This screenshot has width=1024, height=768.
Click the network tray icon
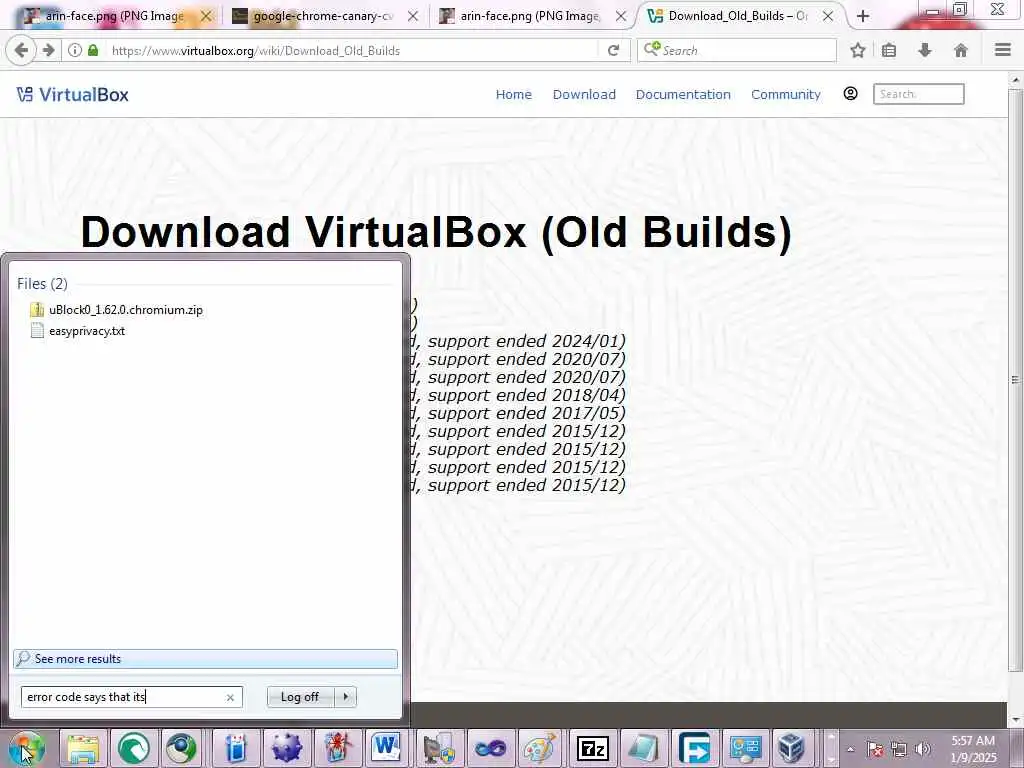click(x=899, y=749)
